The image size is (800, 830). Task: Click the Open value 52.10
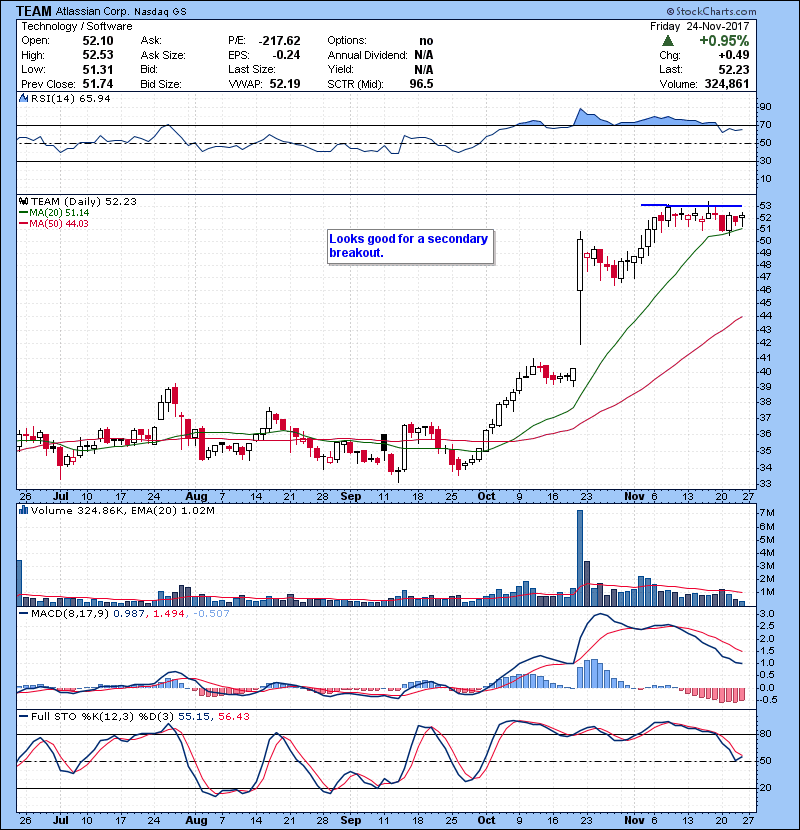98,41
